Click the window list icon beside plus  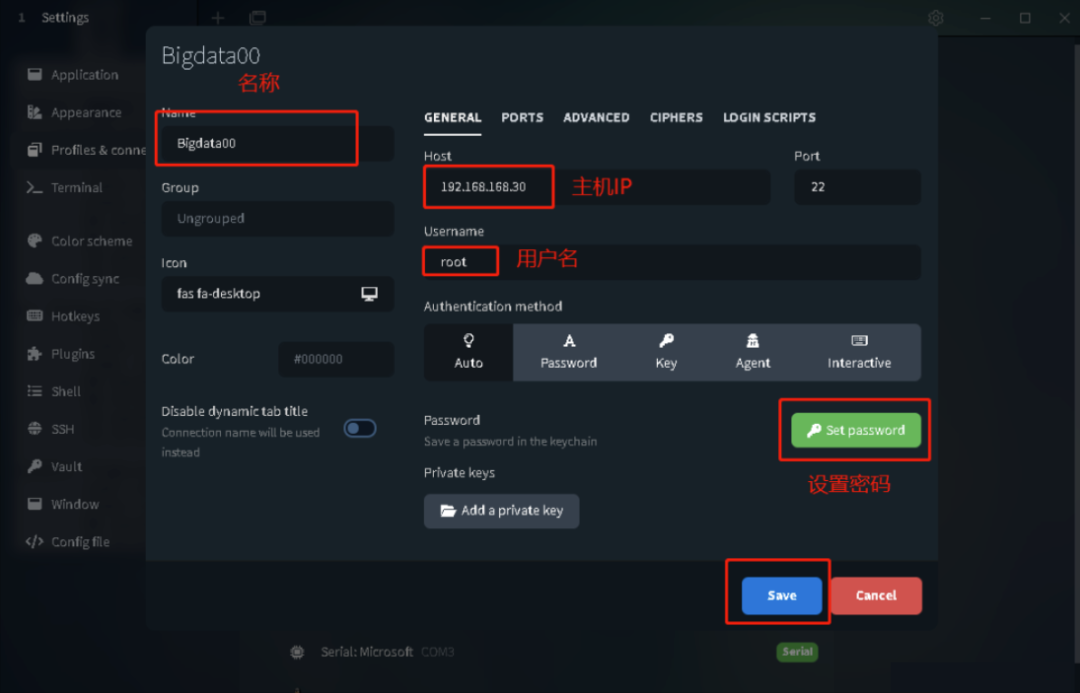[x=258, y=18]
